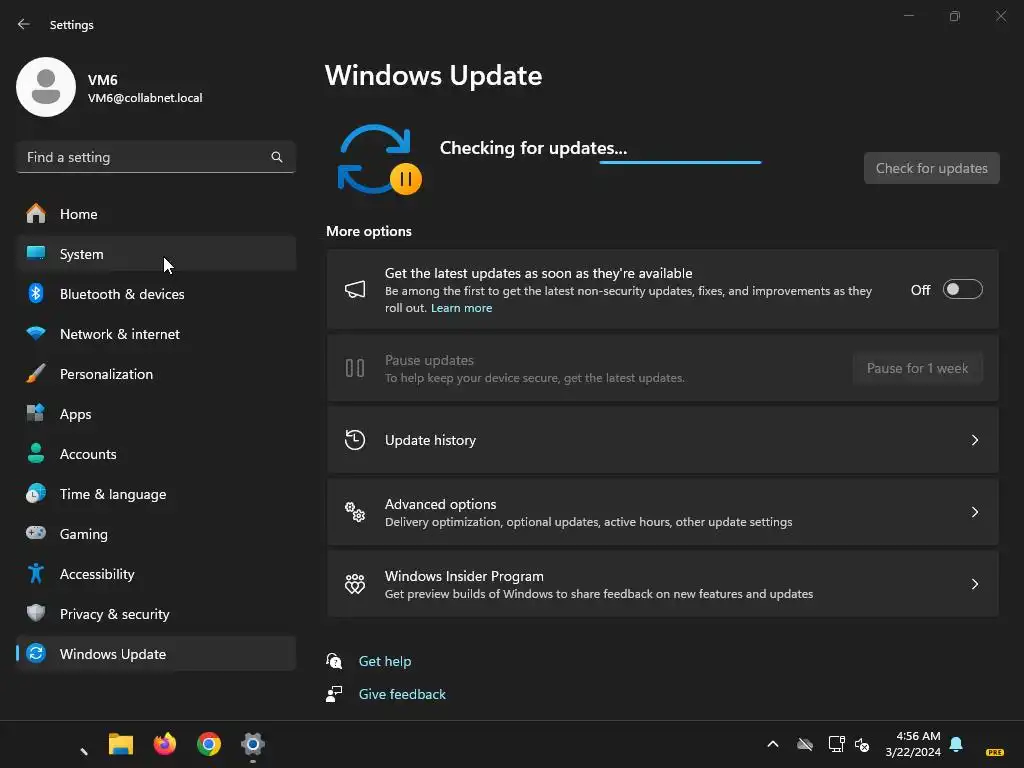
Task: Open the Apps settings category
Action: click(x=156, y=413)
